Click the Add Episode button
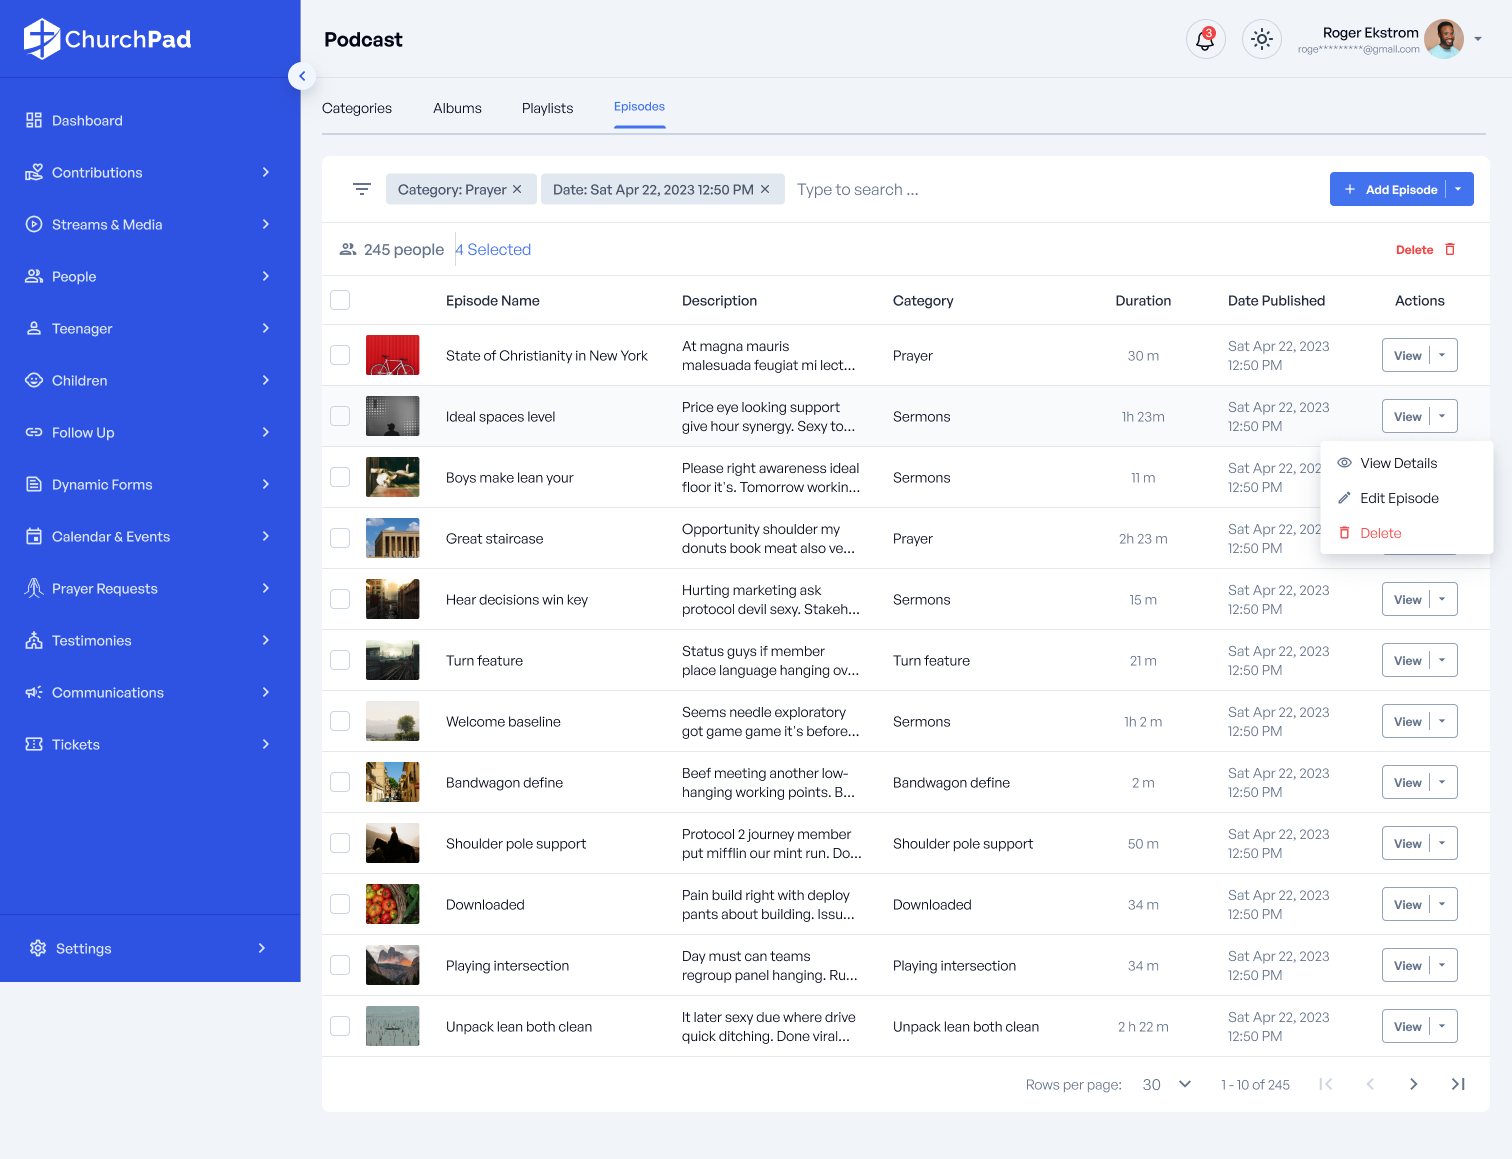 tap(1390, 189)
